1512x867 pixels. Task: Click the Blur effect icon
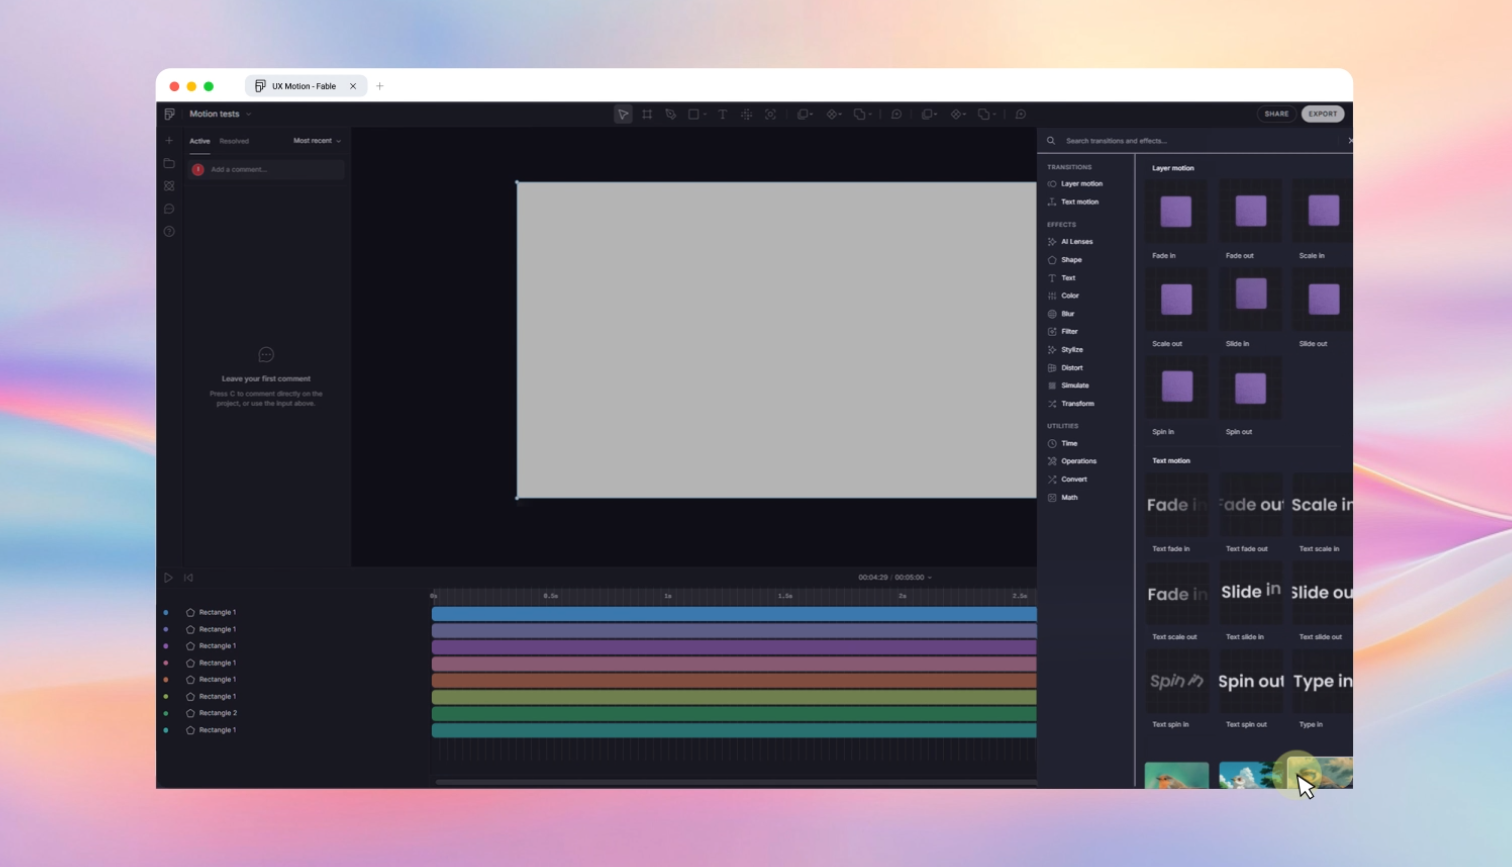tap(1052, 314)
